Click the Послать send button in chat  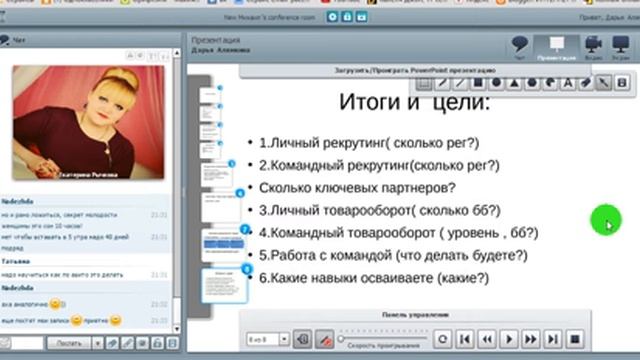click(x=69, y=343)
